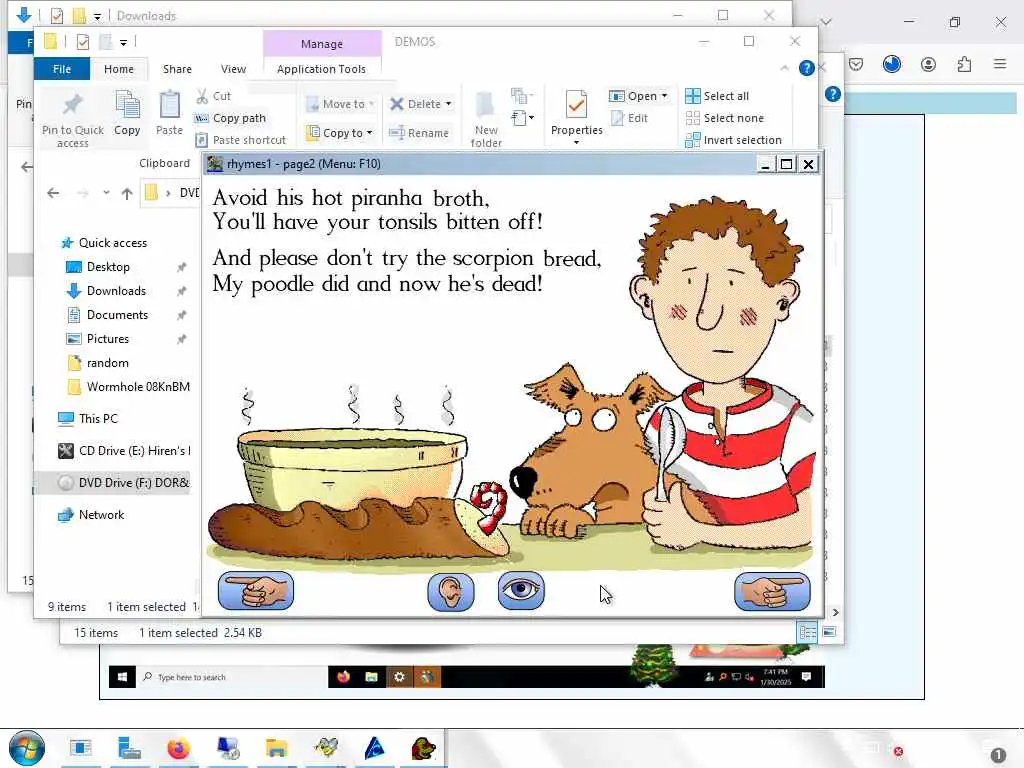Open the Application Tools tab
This screenshot has width=1024, height=768.
coord(321,69)
